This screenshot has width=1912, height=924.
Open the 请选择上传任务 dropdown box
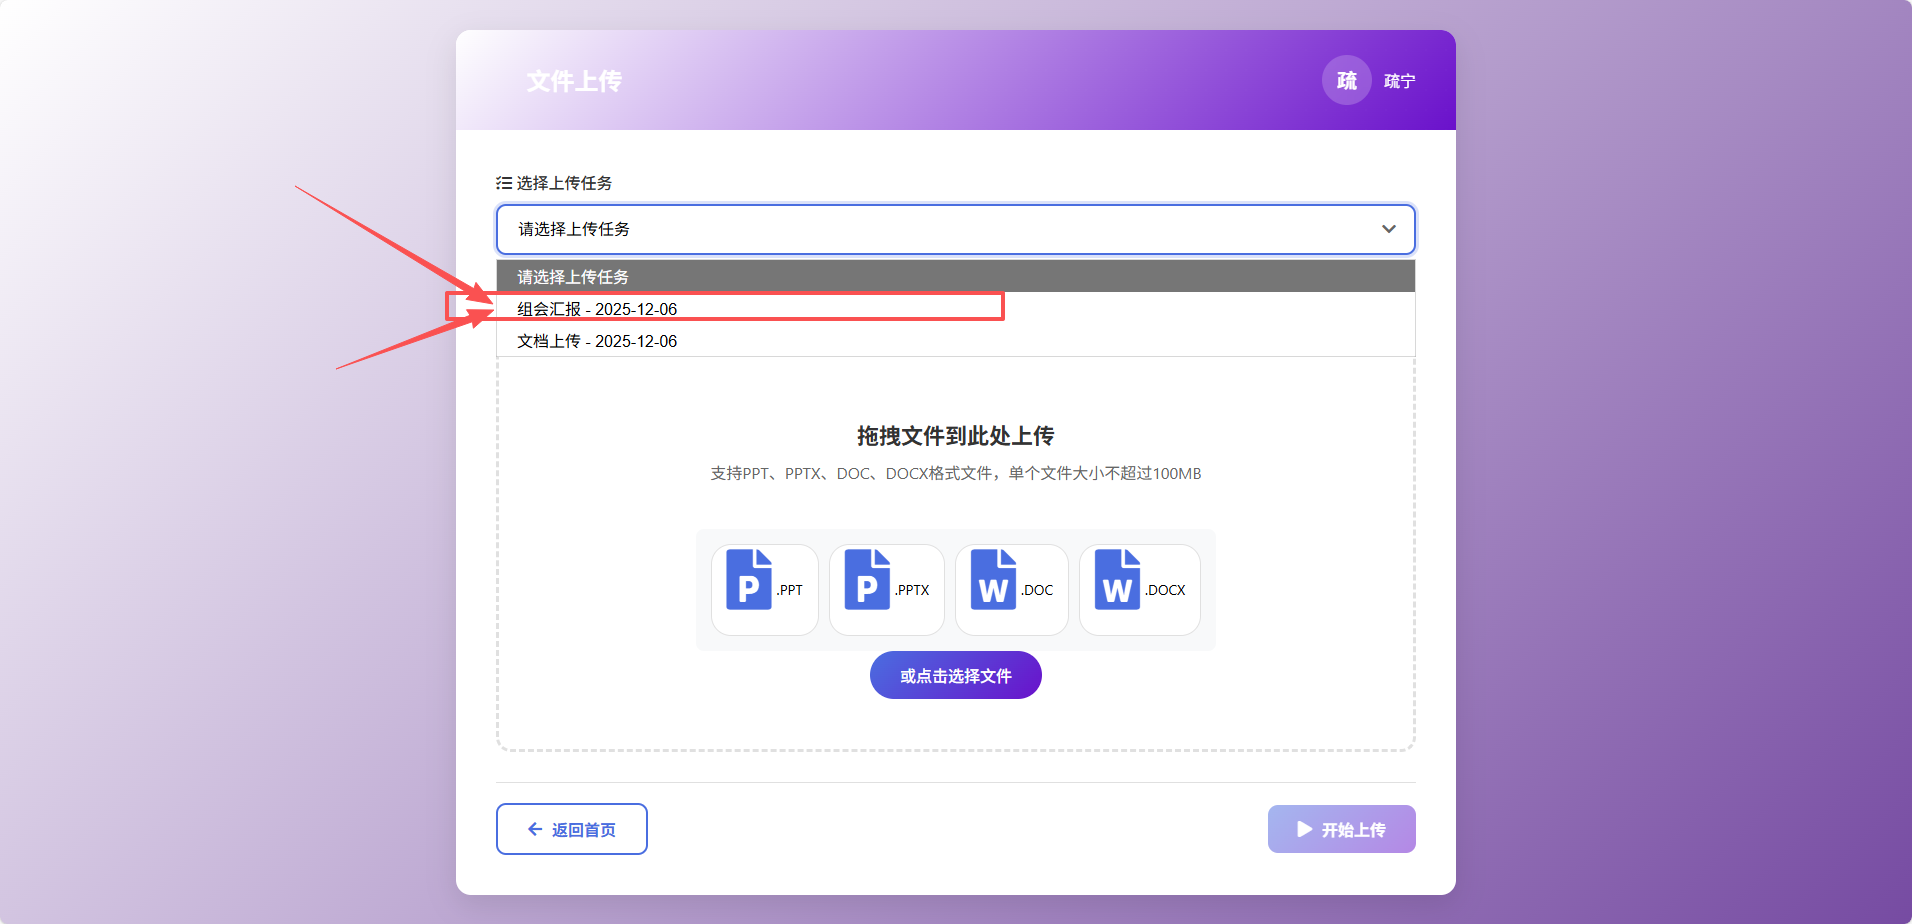955,229
